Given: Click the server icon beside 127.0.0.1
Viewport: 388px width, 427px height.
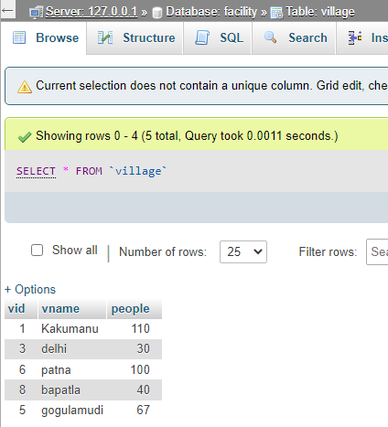Looking at the screenshot, I should (x=36, y=12).
